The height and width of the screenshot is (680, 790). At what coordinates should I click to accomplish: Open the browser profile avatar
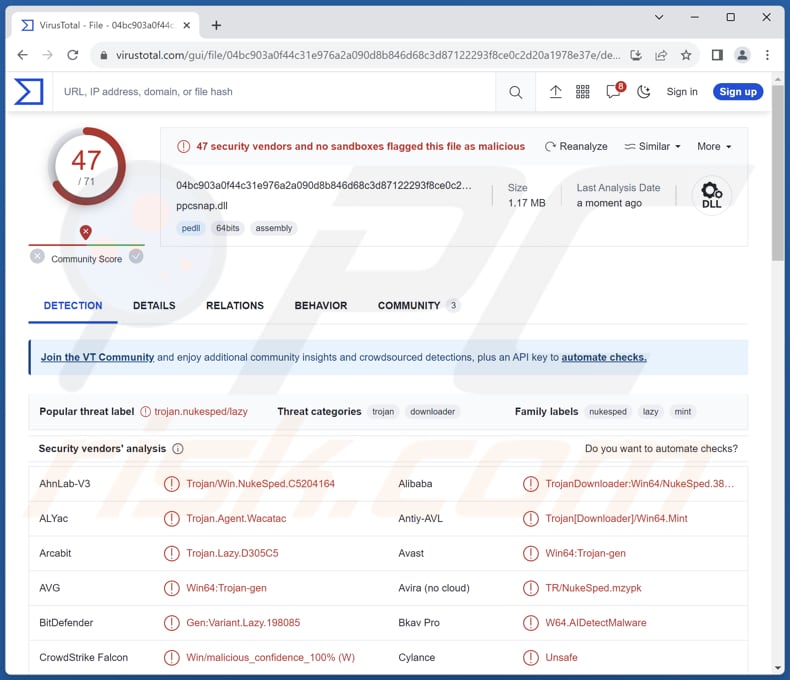pos(742,55)
